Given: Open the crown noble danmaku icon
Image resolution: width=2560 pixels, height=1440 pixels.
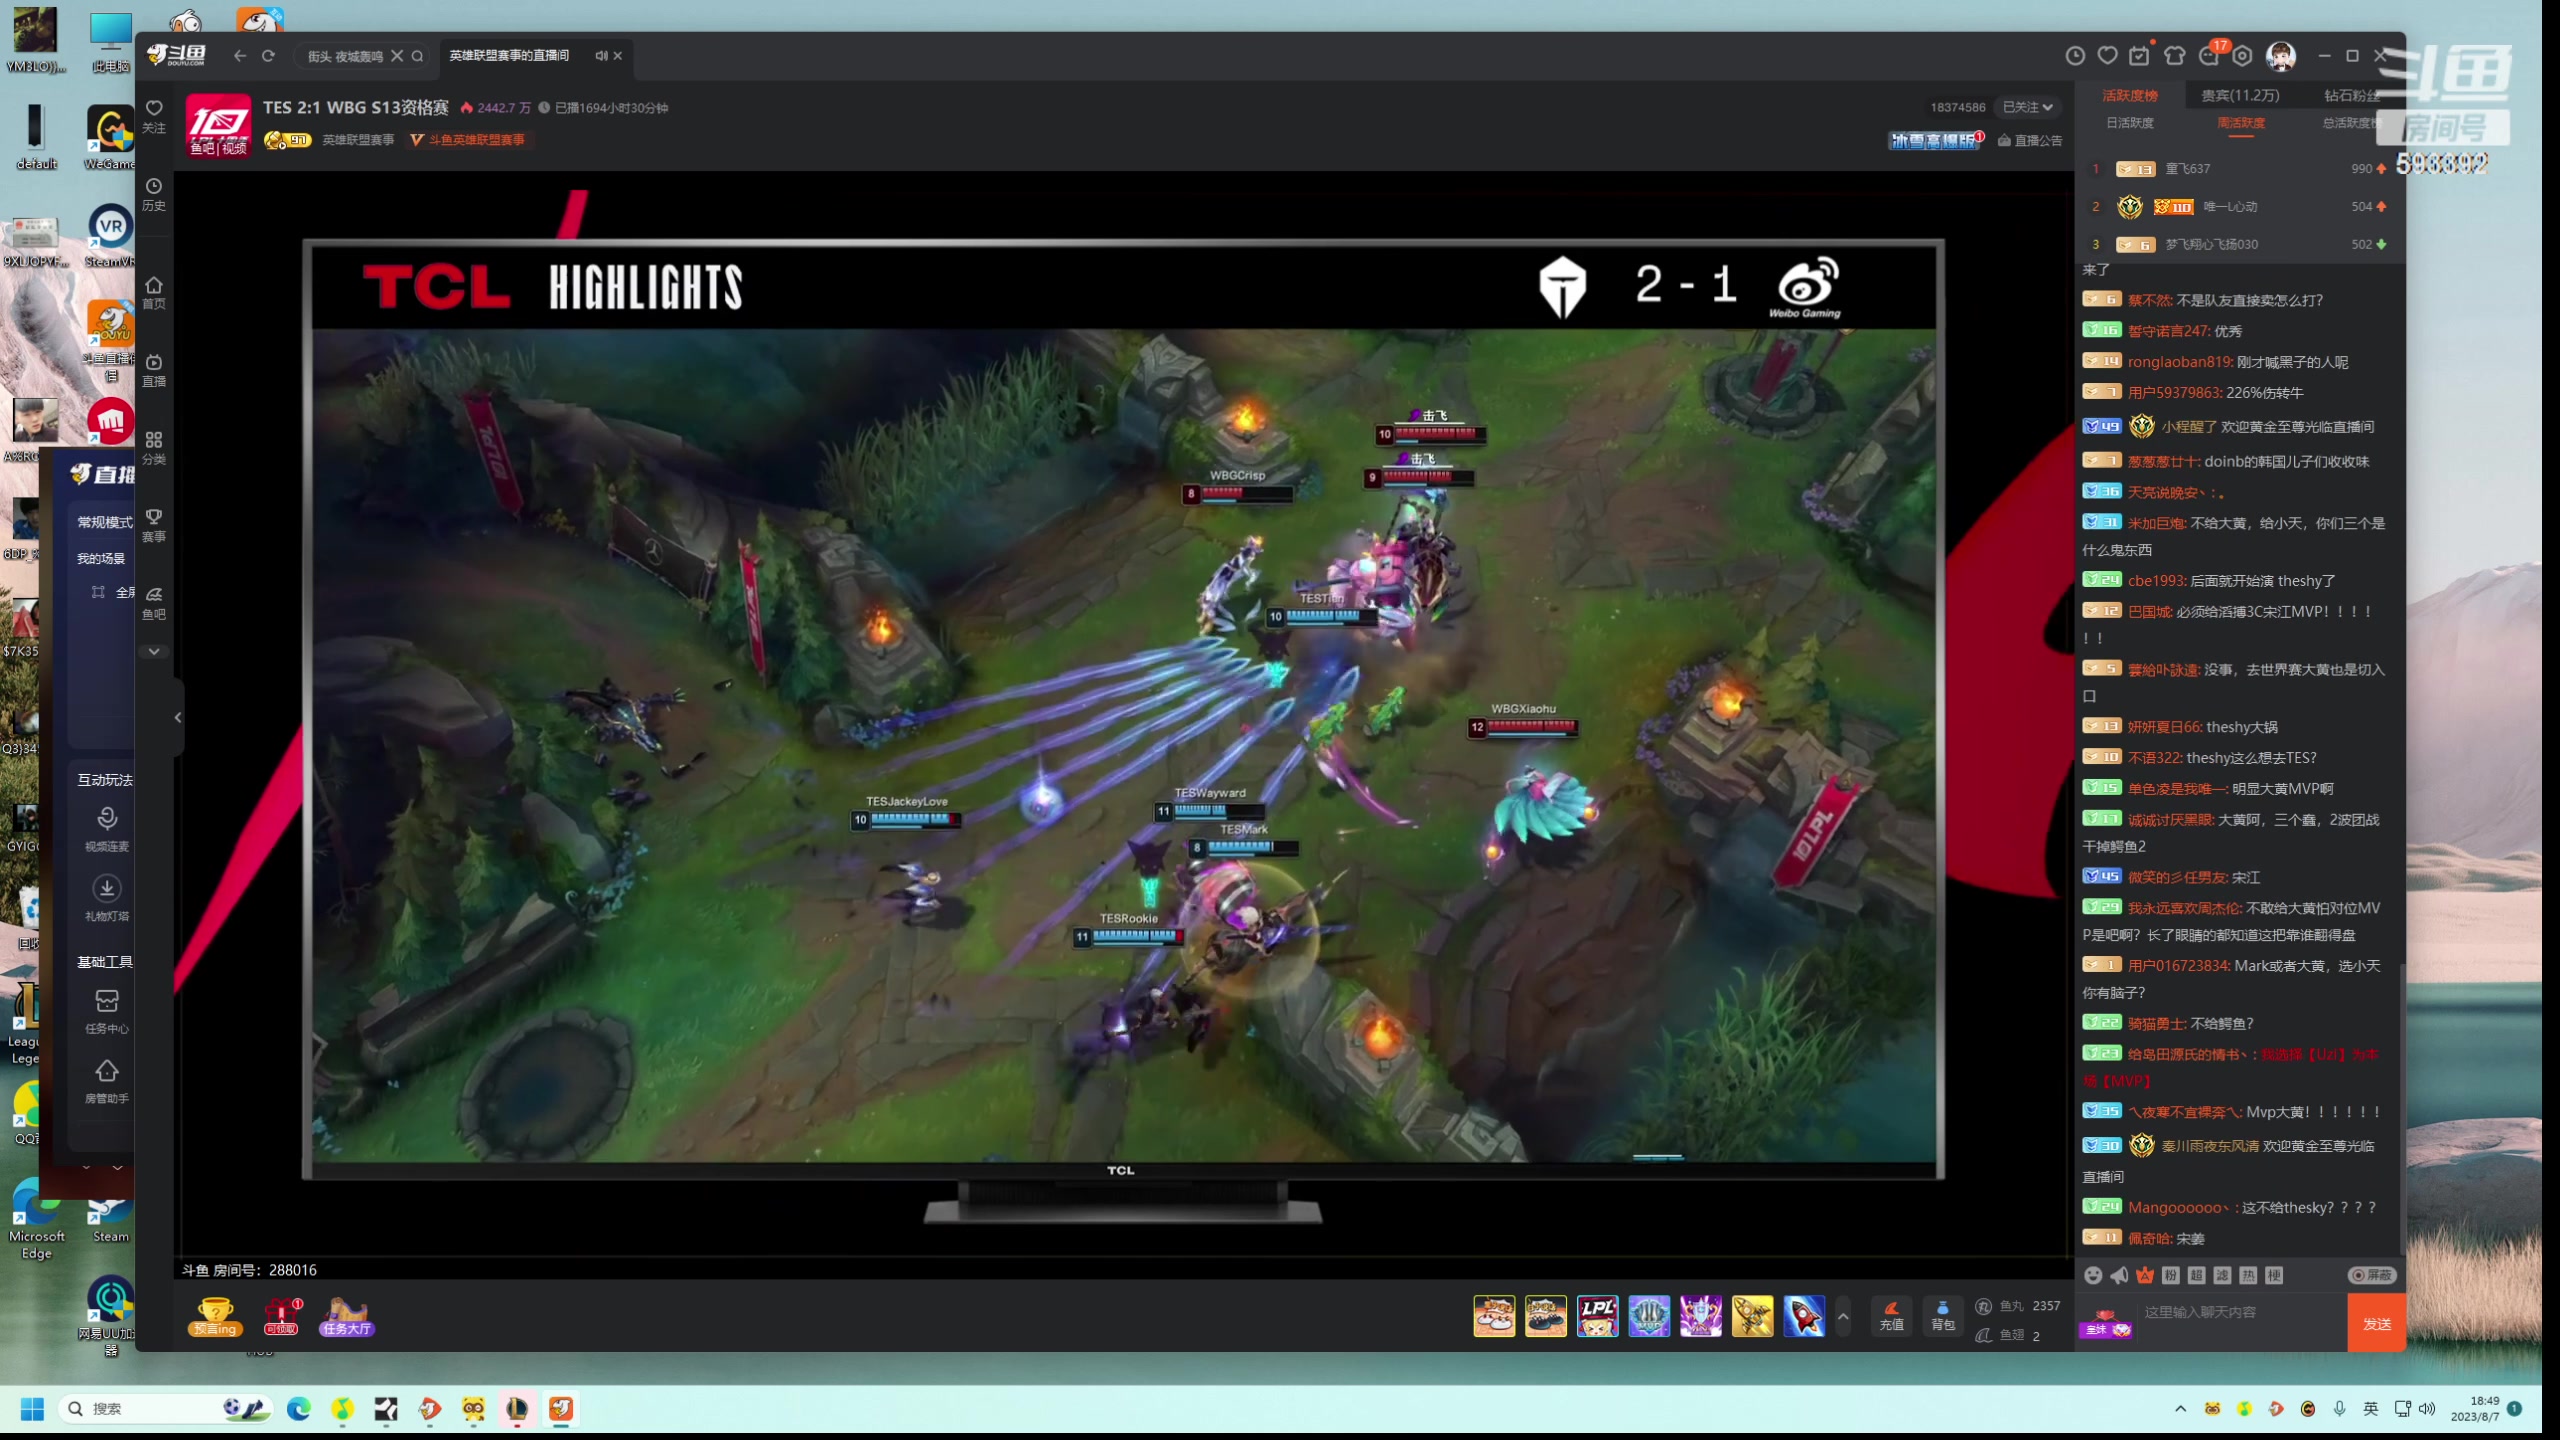Looking at the screenshot, I should [2145, 1275].
